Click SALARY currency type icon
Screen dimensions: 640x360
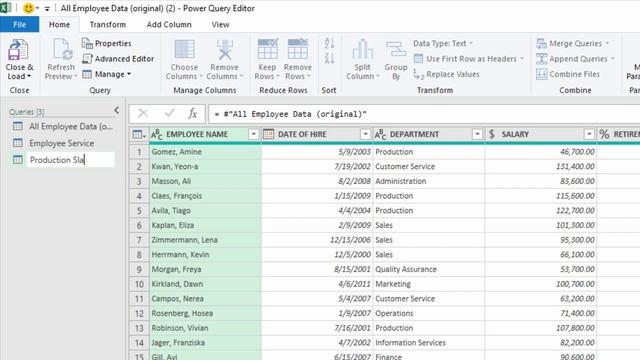tap(492, 134)
